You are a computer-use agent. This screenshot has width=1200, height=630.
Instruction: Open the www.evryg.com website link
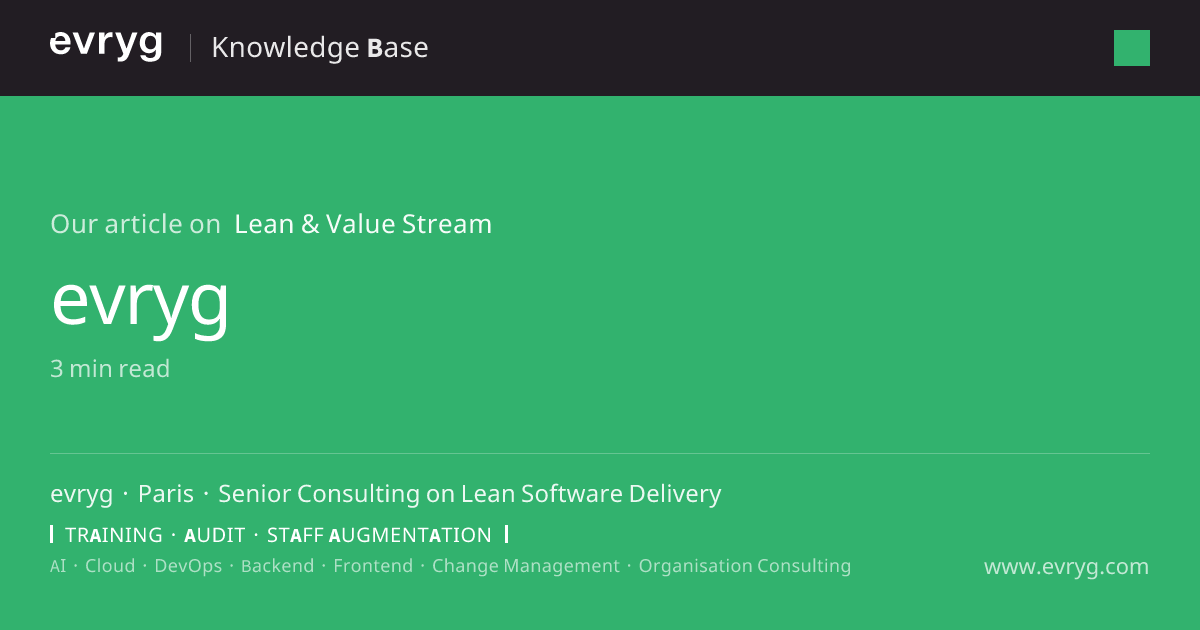click(x=1066, y=567)
